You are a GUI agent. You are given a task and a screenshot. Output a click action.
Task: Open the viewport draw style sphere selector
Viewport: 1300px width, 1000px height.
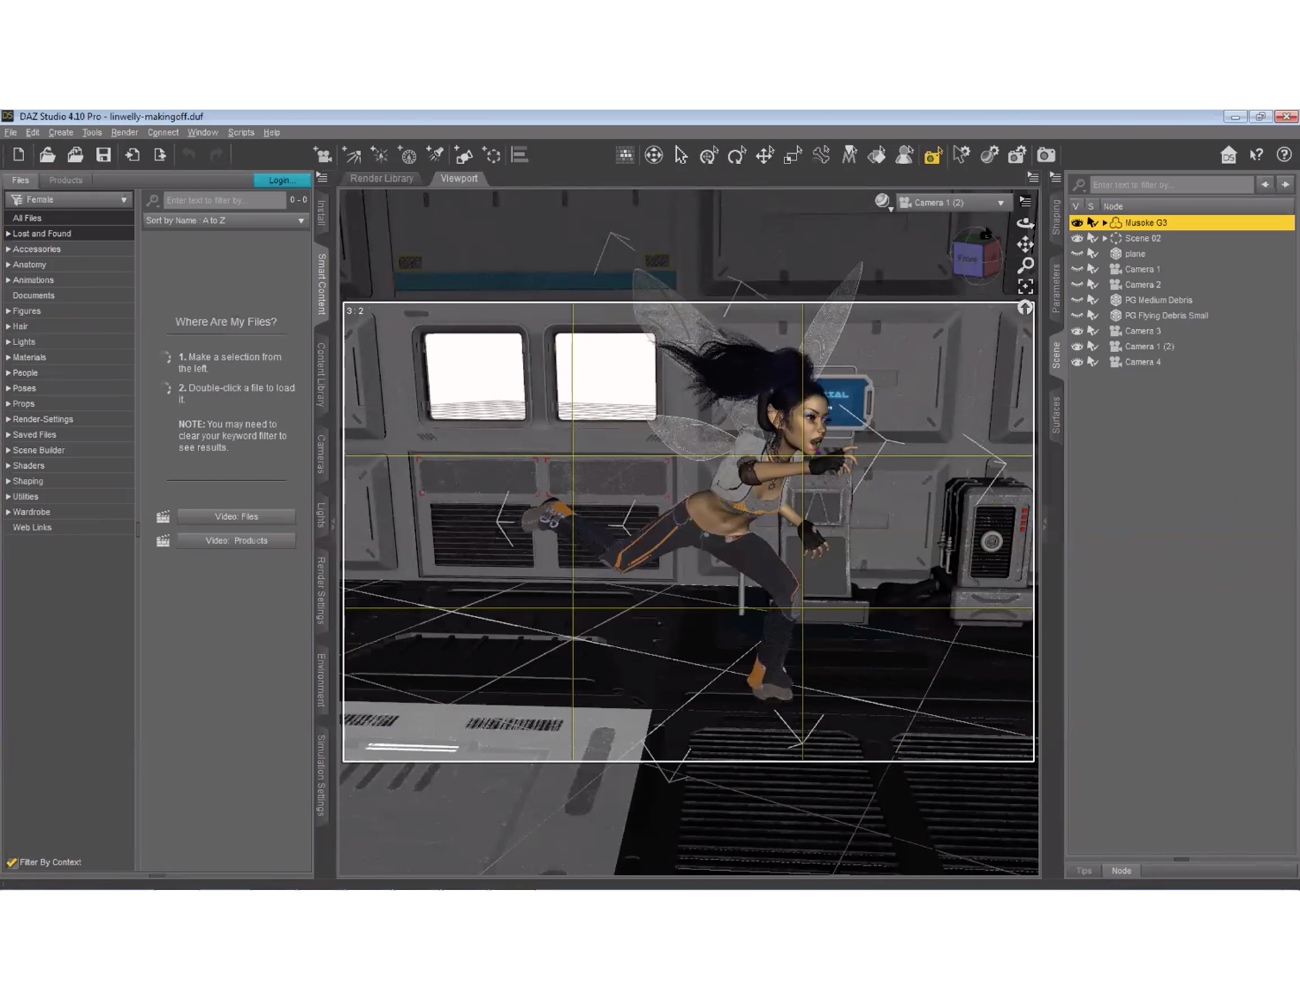(882, 202)
